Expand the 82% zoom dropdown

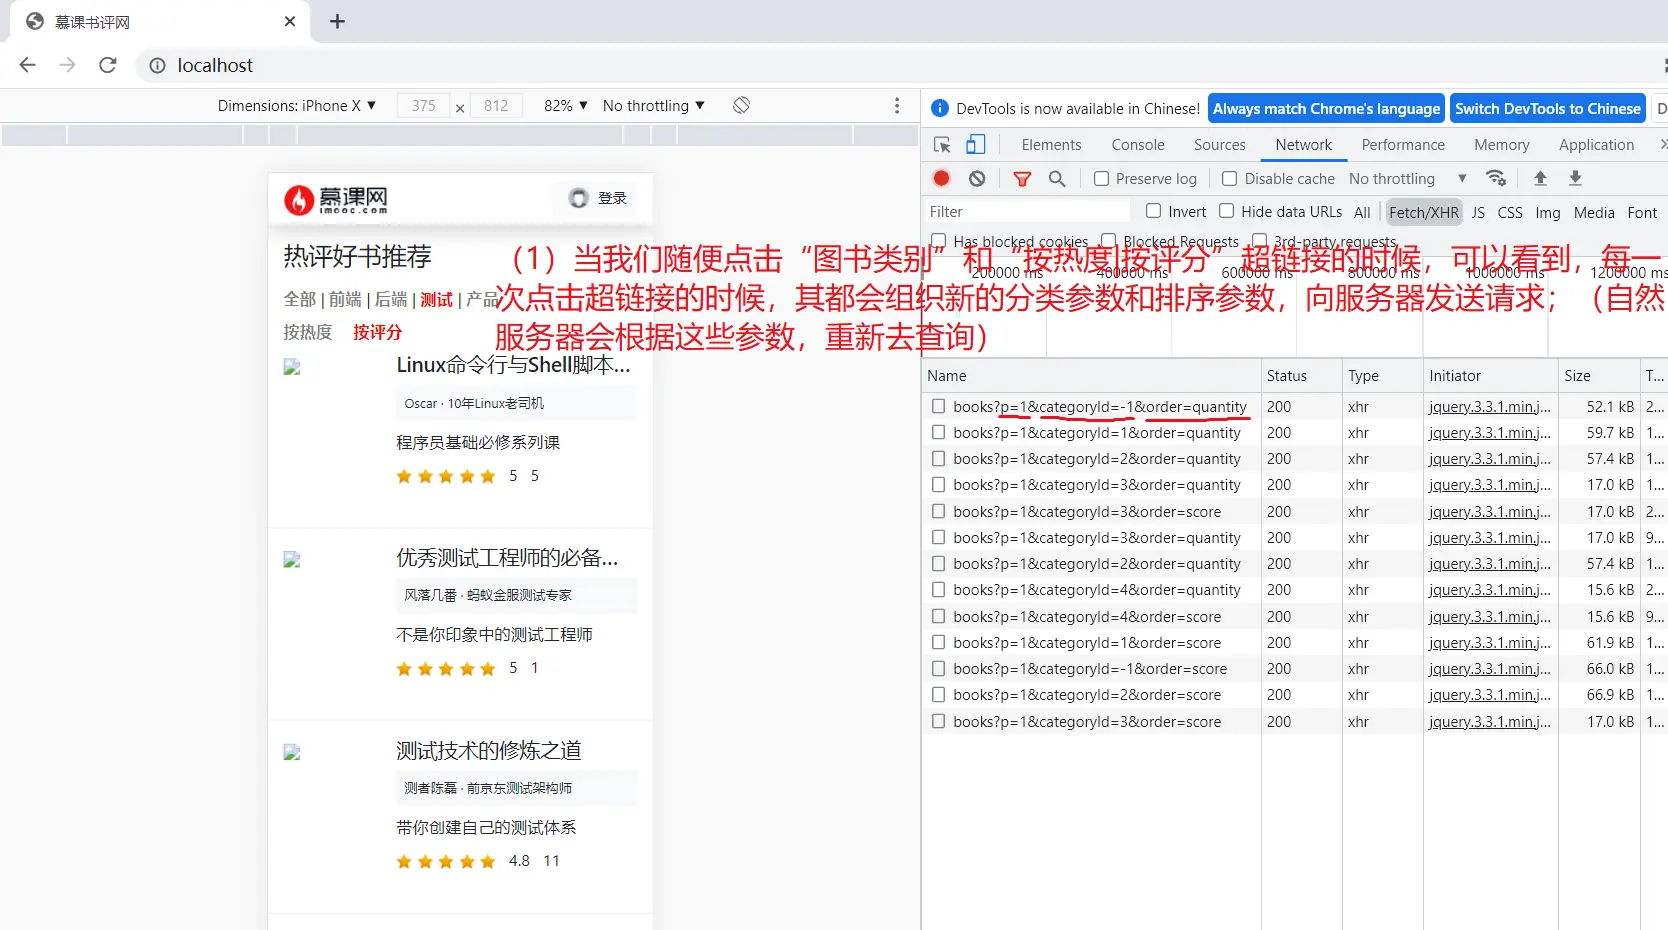[565, 105]
